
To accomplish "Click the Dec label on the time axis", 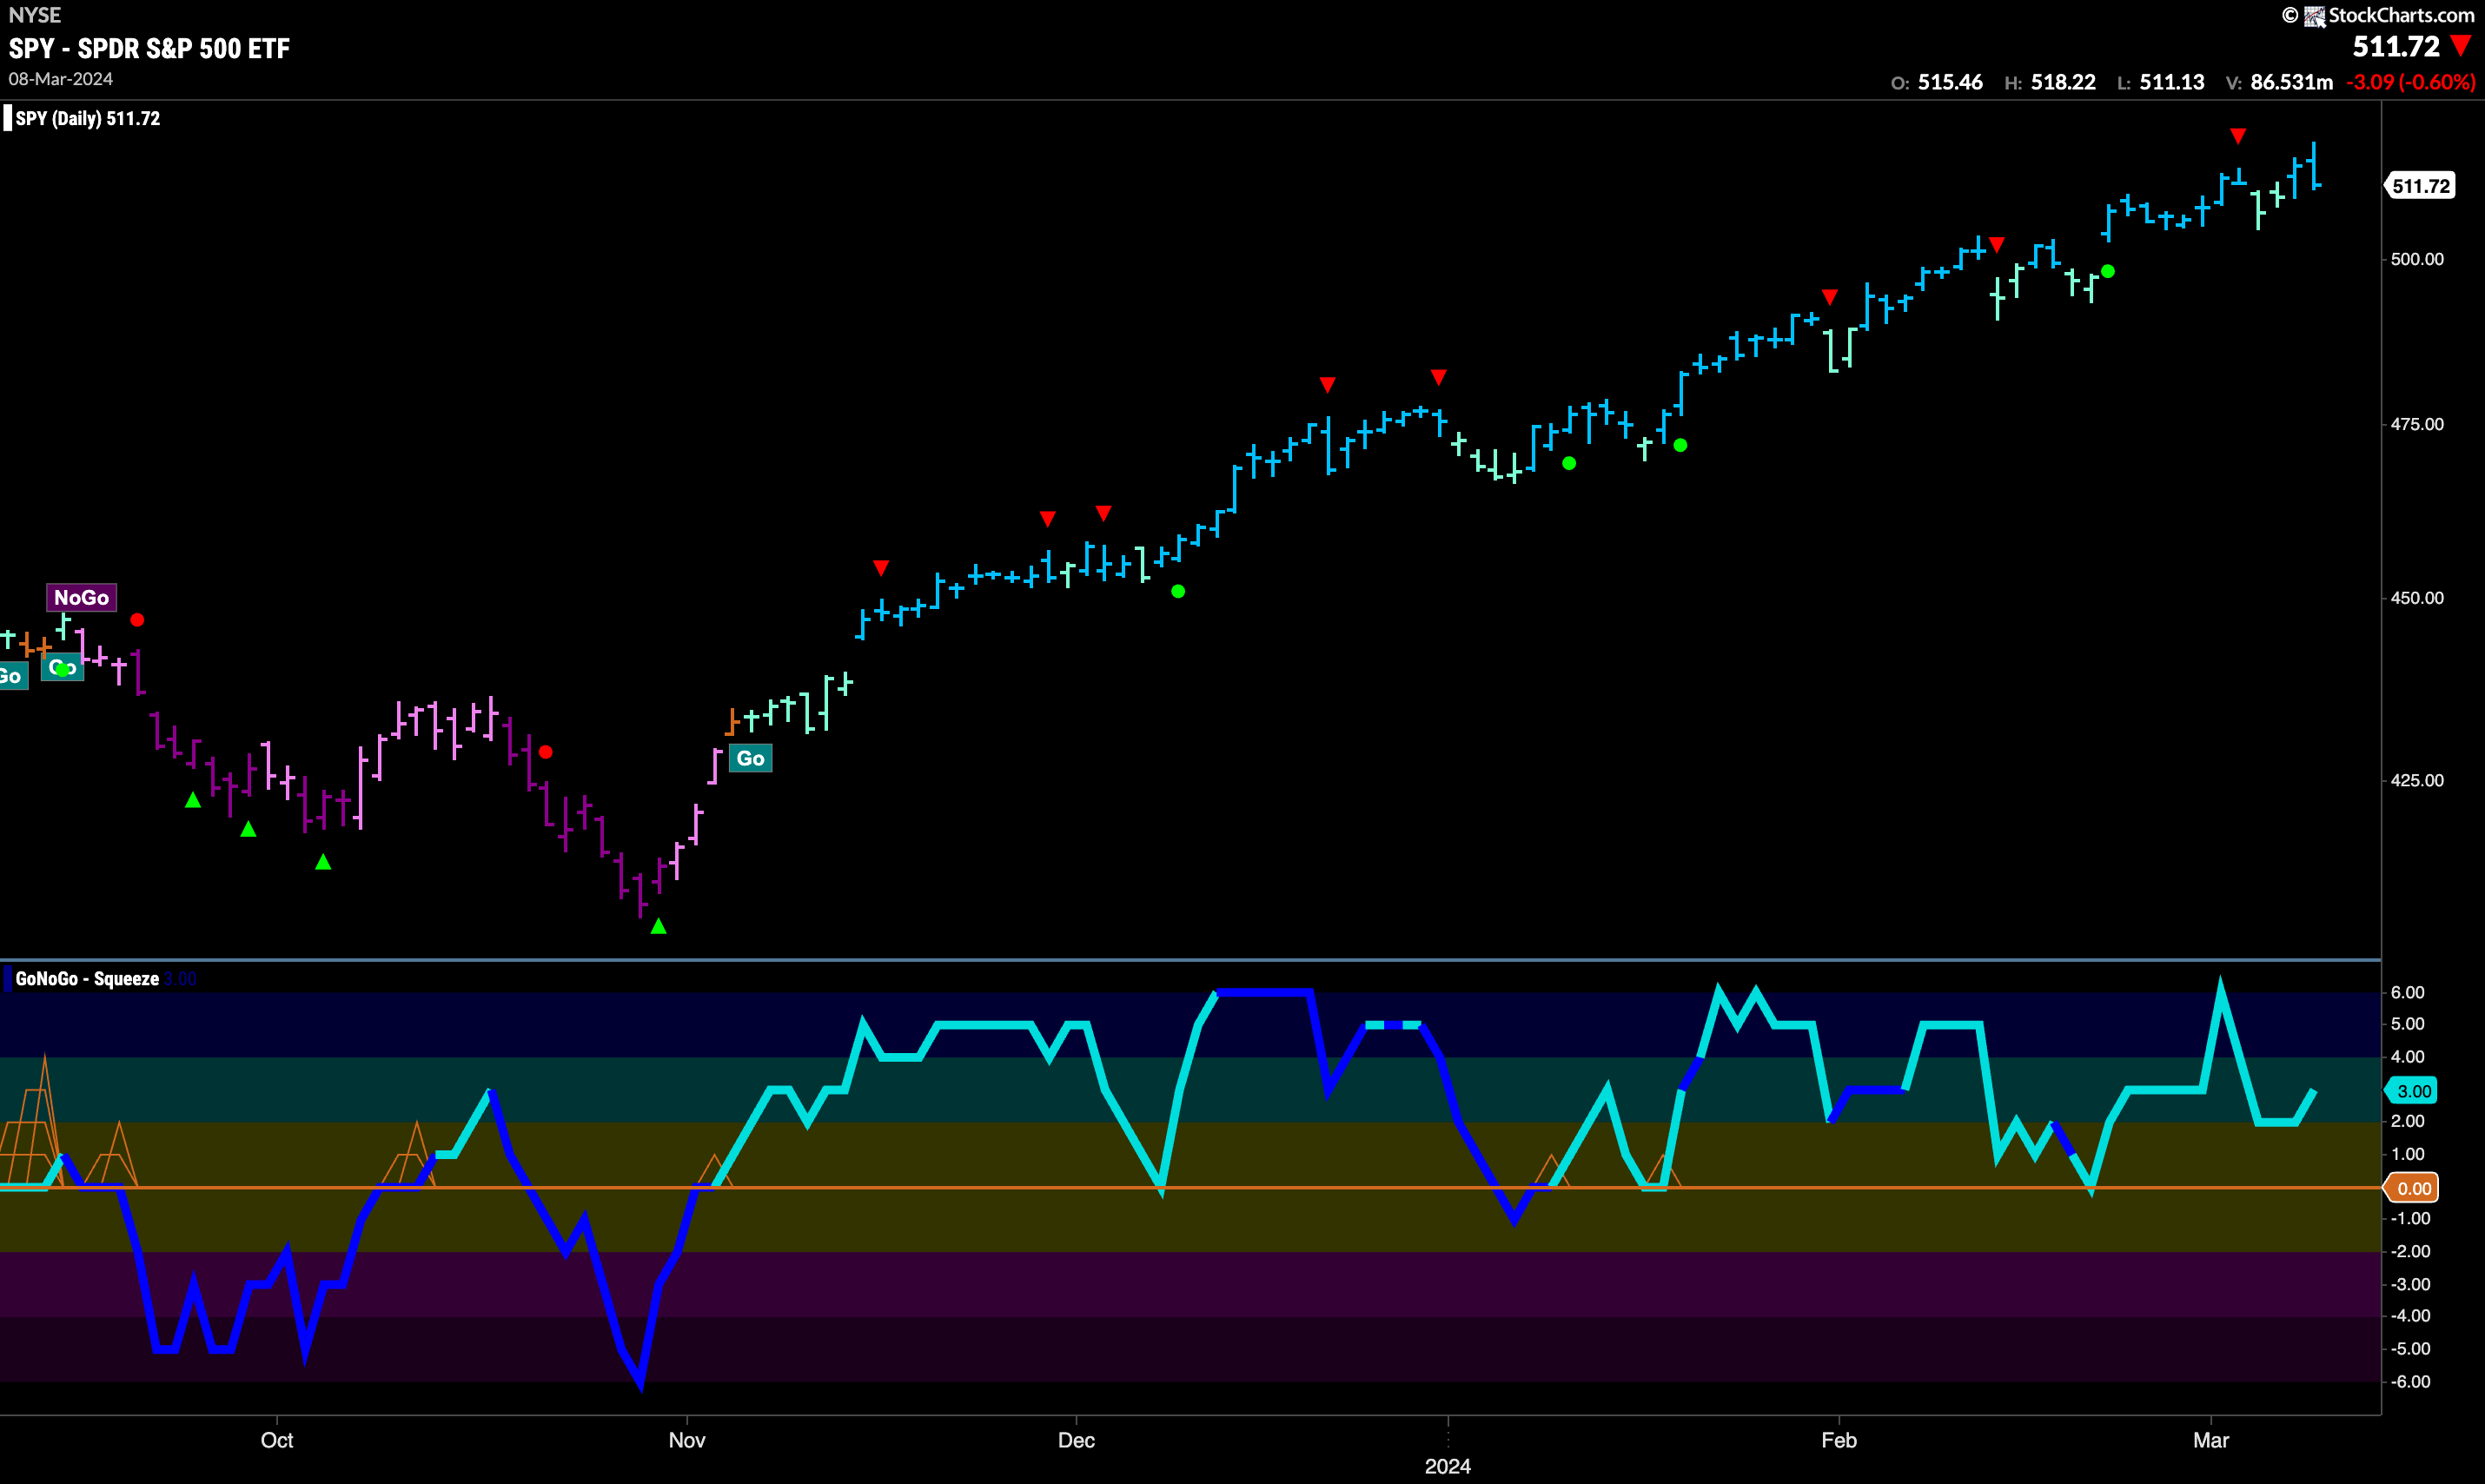I will (1076, 1440).
